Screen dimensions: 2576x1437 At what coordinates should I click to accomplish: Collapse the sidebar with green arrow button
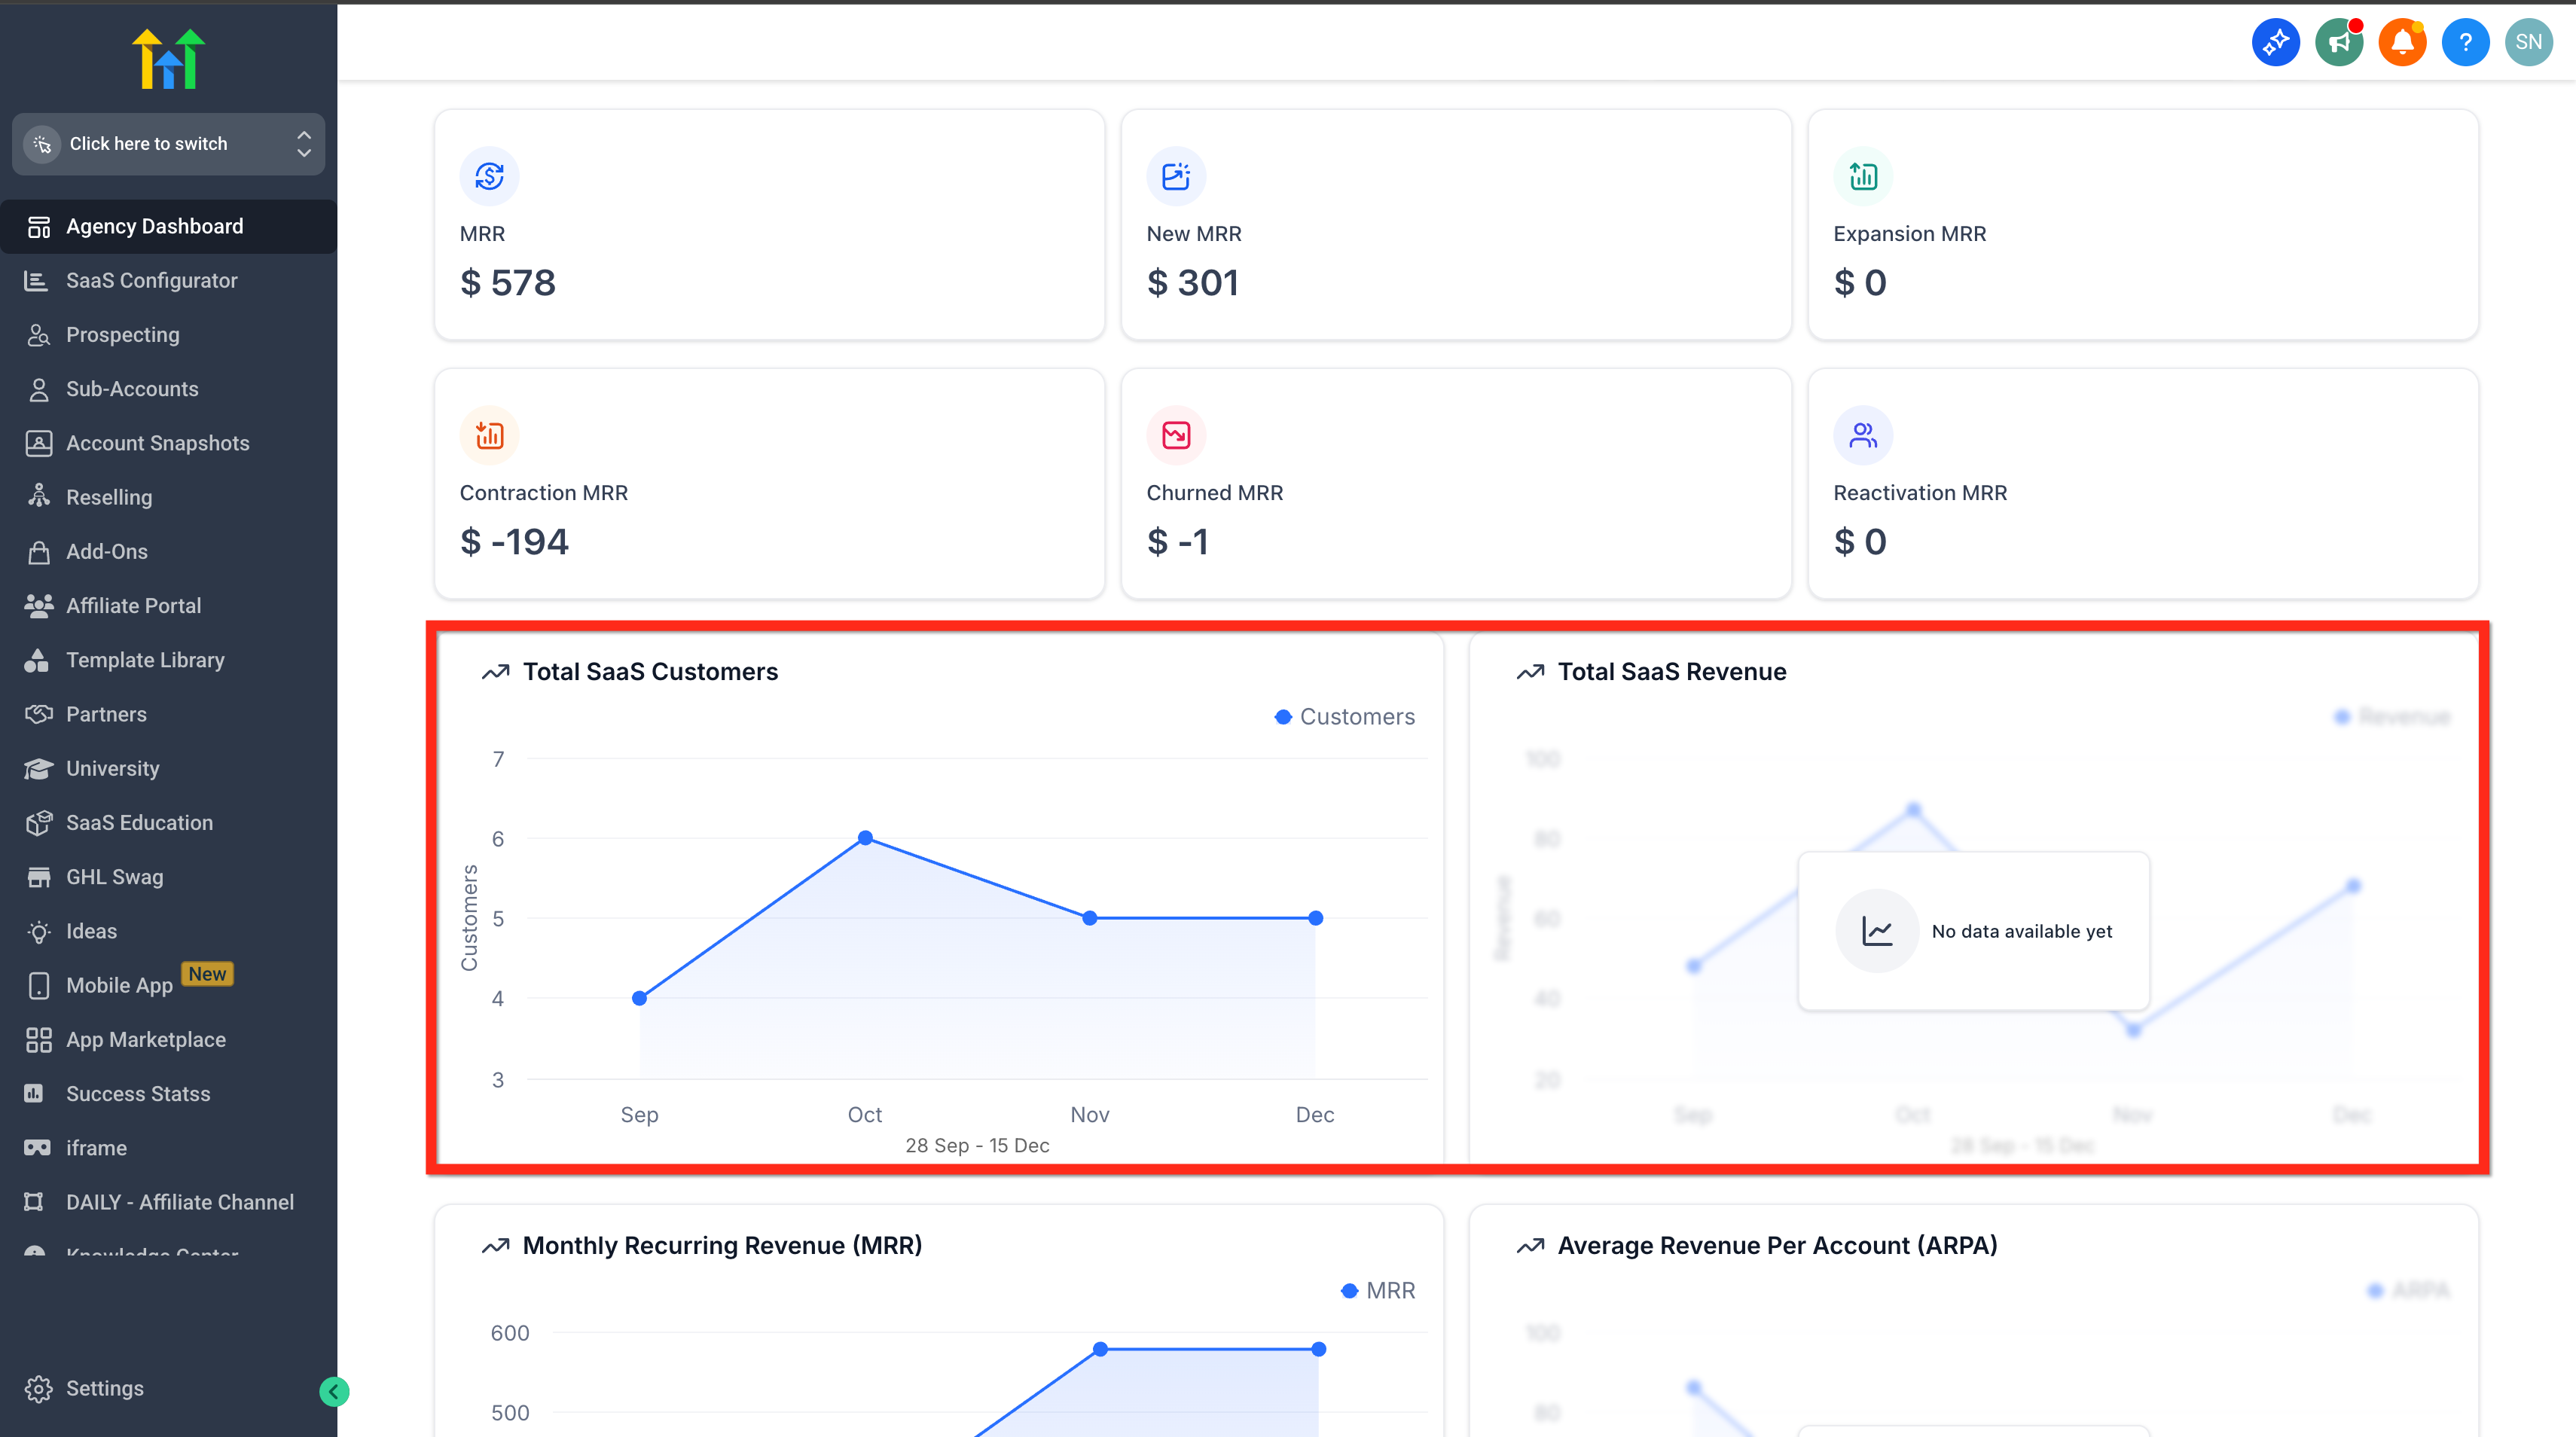(x=334, y=1391)
